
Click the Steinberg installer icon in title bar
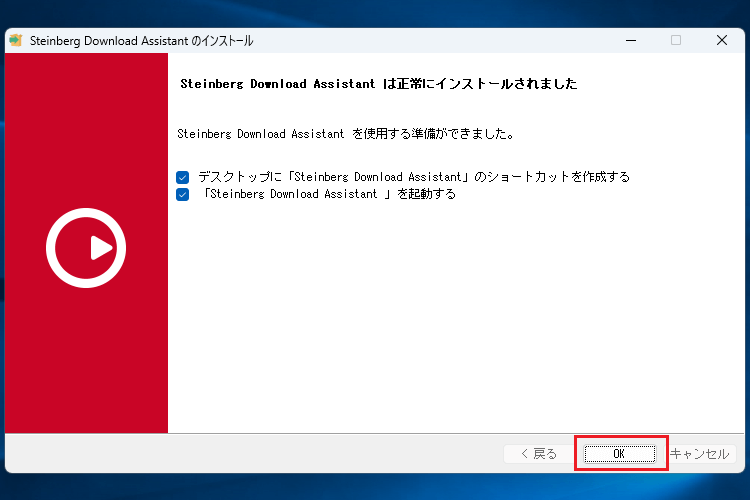[16, 41]
